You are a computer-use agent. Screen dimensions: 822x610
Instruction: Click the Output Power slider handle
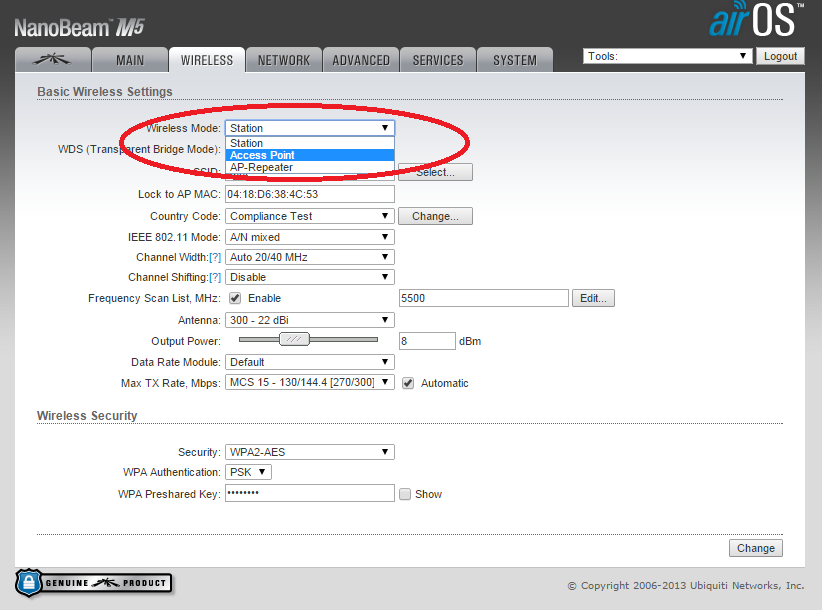294,340
